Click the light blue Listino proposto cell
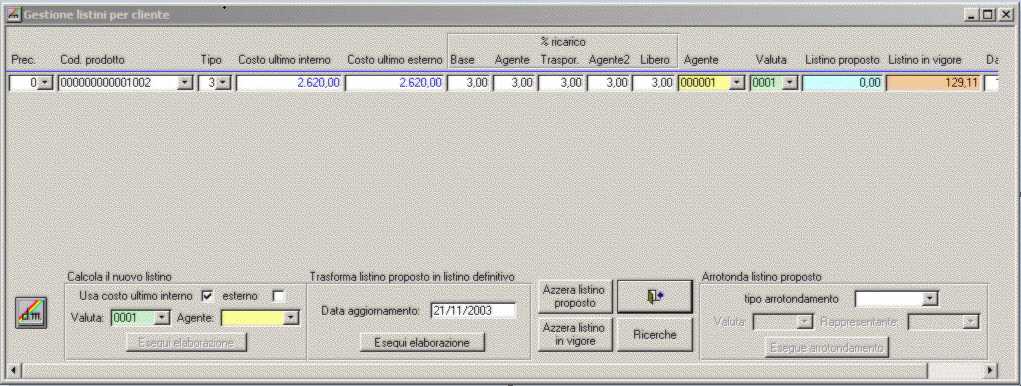1021x386 pixels. coord(843,83)
